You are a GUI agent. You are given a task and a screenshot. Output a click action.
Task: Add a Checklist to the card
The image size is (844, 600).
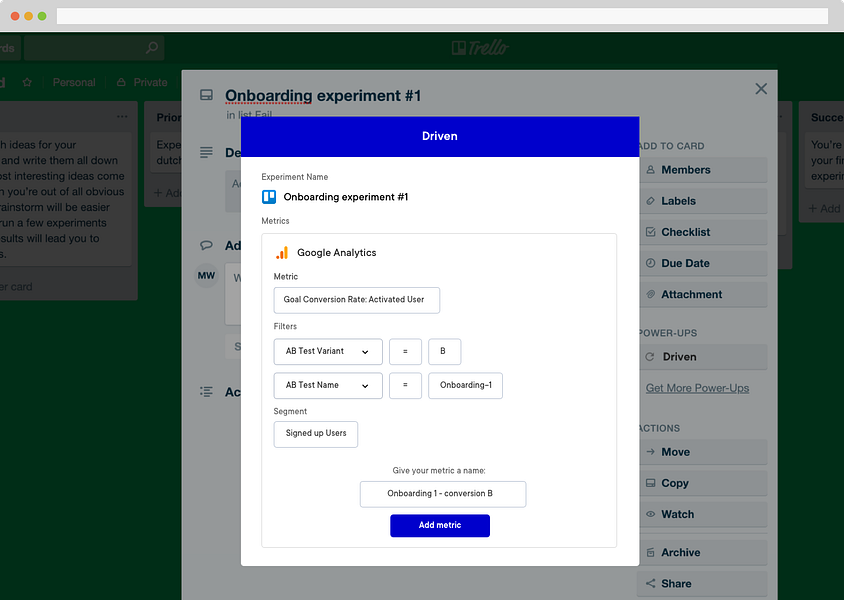click(702, 232)
